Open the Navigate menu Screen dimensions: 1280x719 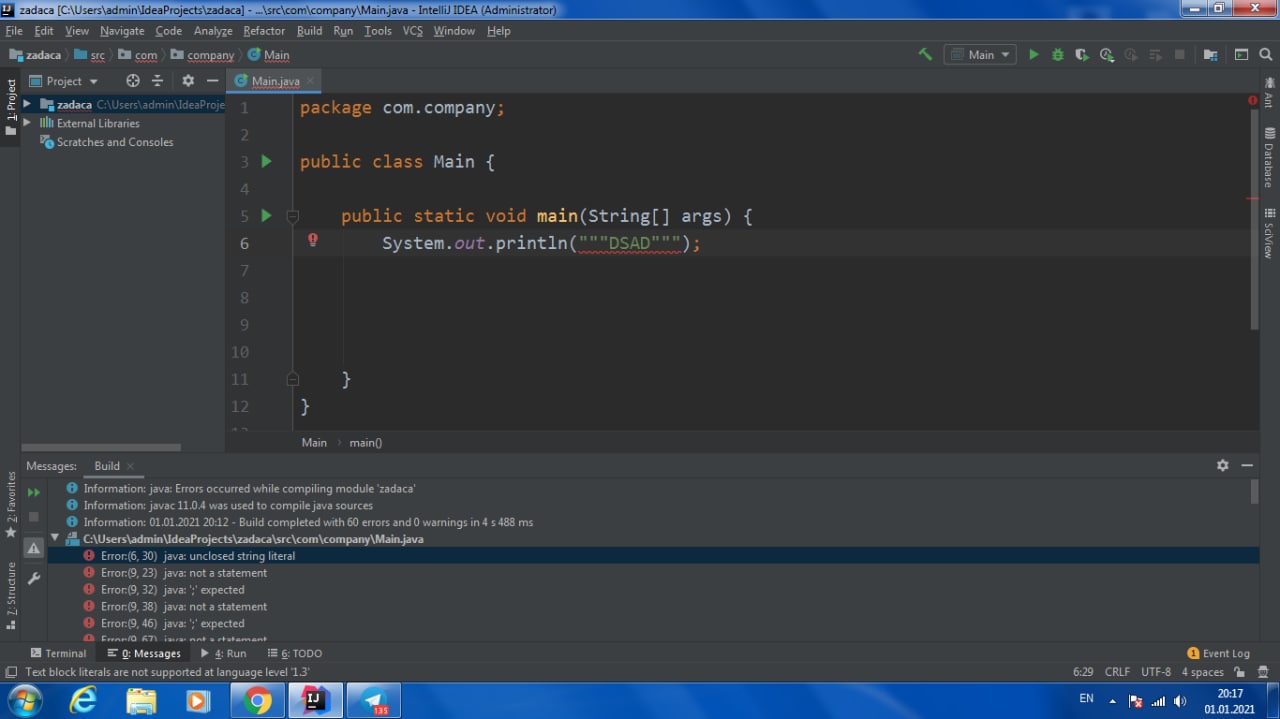click(x=122, y=31)
